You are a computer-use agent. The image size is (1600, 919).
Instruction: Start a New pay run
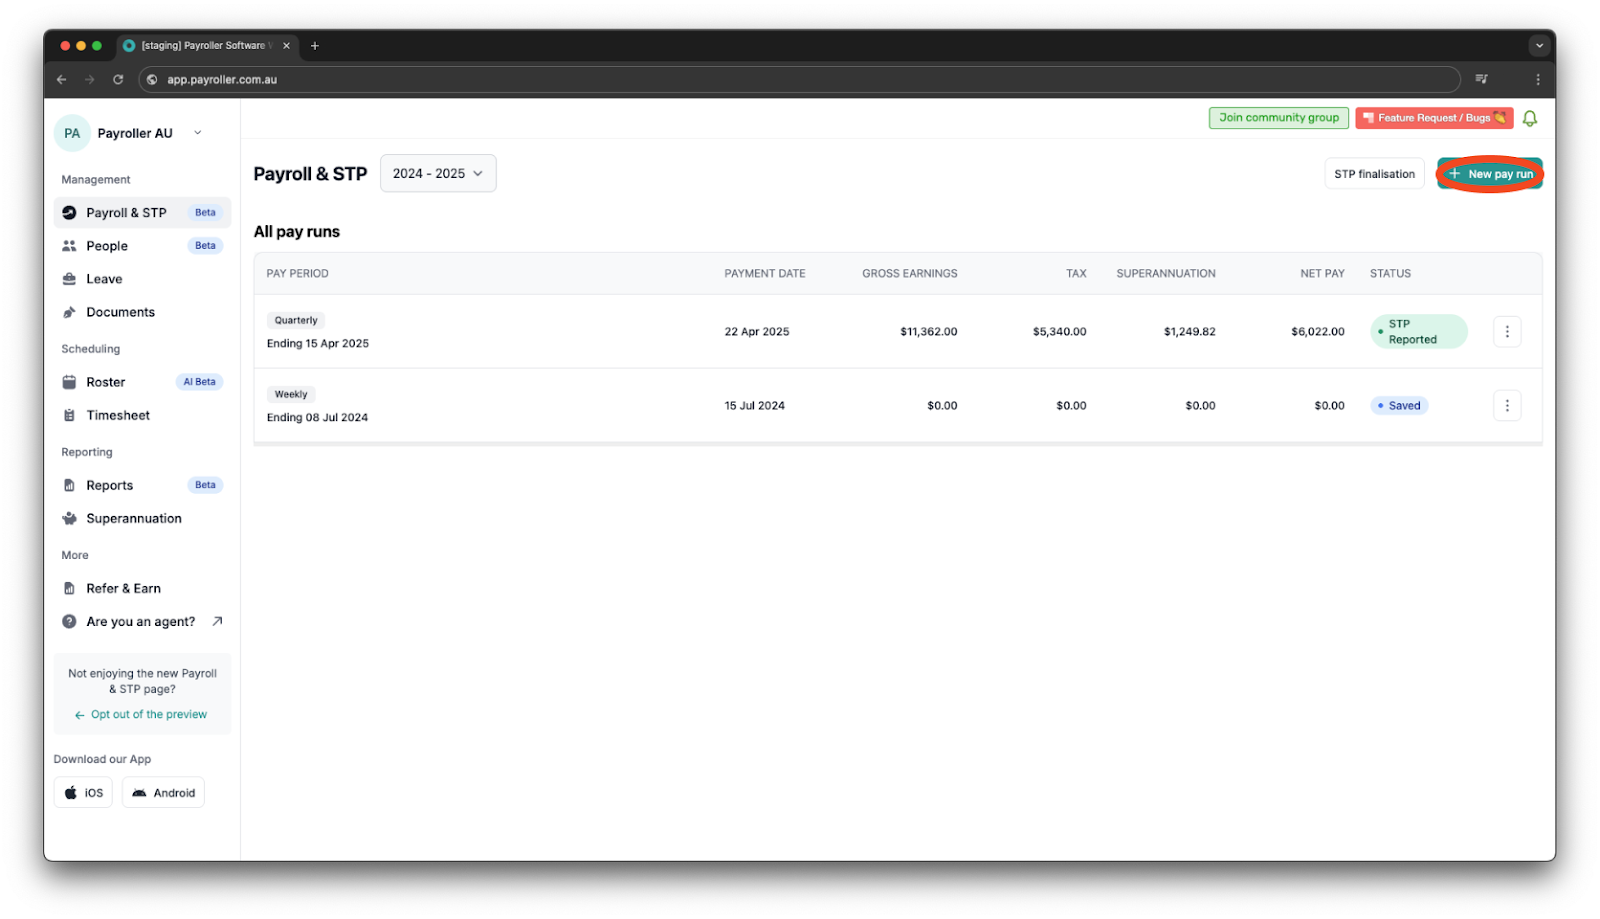tap(1490, 174)
